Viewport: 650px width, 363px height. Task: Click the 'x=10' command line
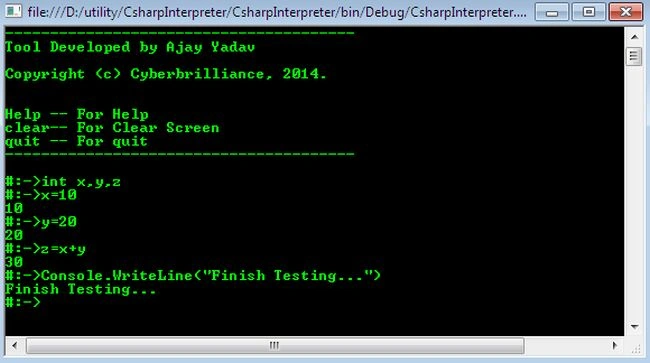tap(41, 195)
